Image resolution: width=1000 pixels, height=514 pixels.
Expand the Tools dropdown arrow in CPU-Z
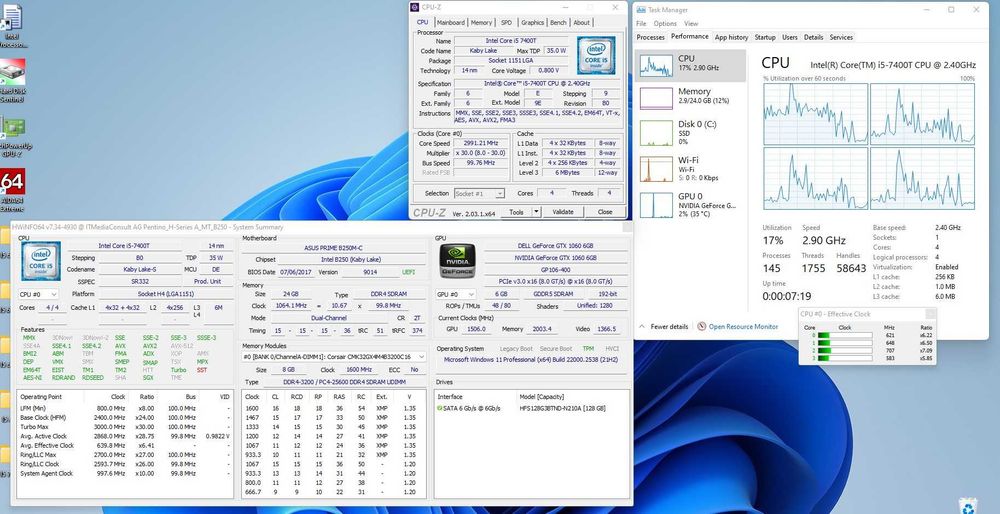click(536, 212)
